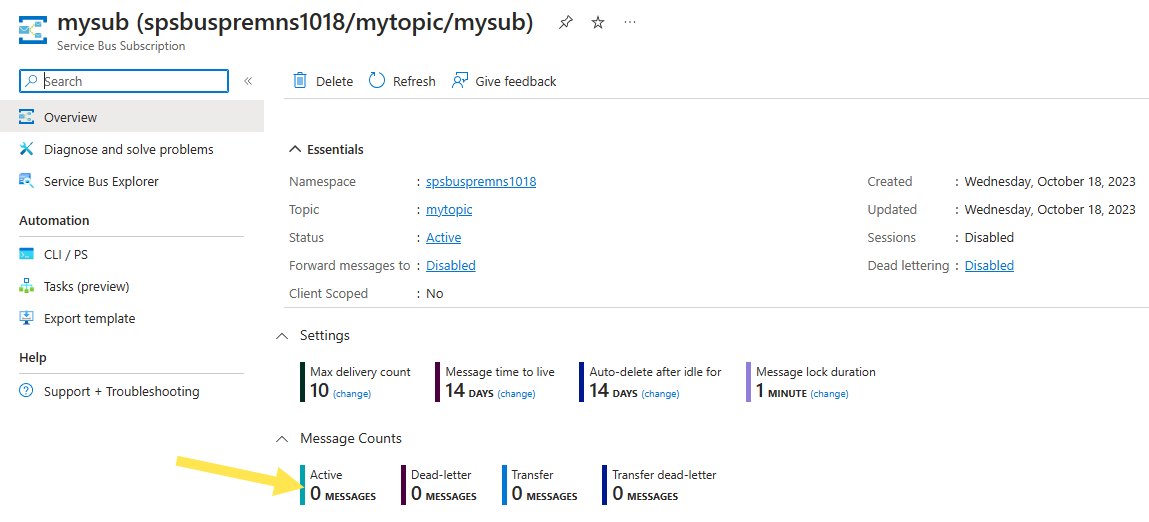Click the Active message count tile
This screenshot has height=522, width=1149.
pyautogui.click(x=339, y=485)
